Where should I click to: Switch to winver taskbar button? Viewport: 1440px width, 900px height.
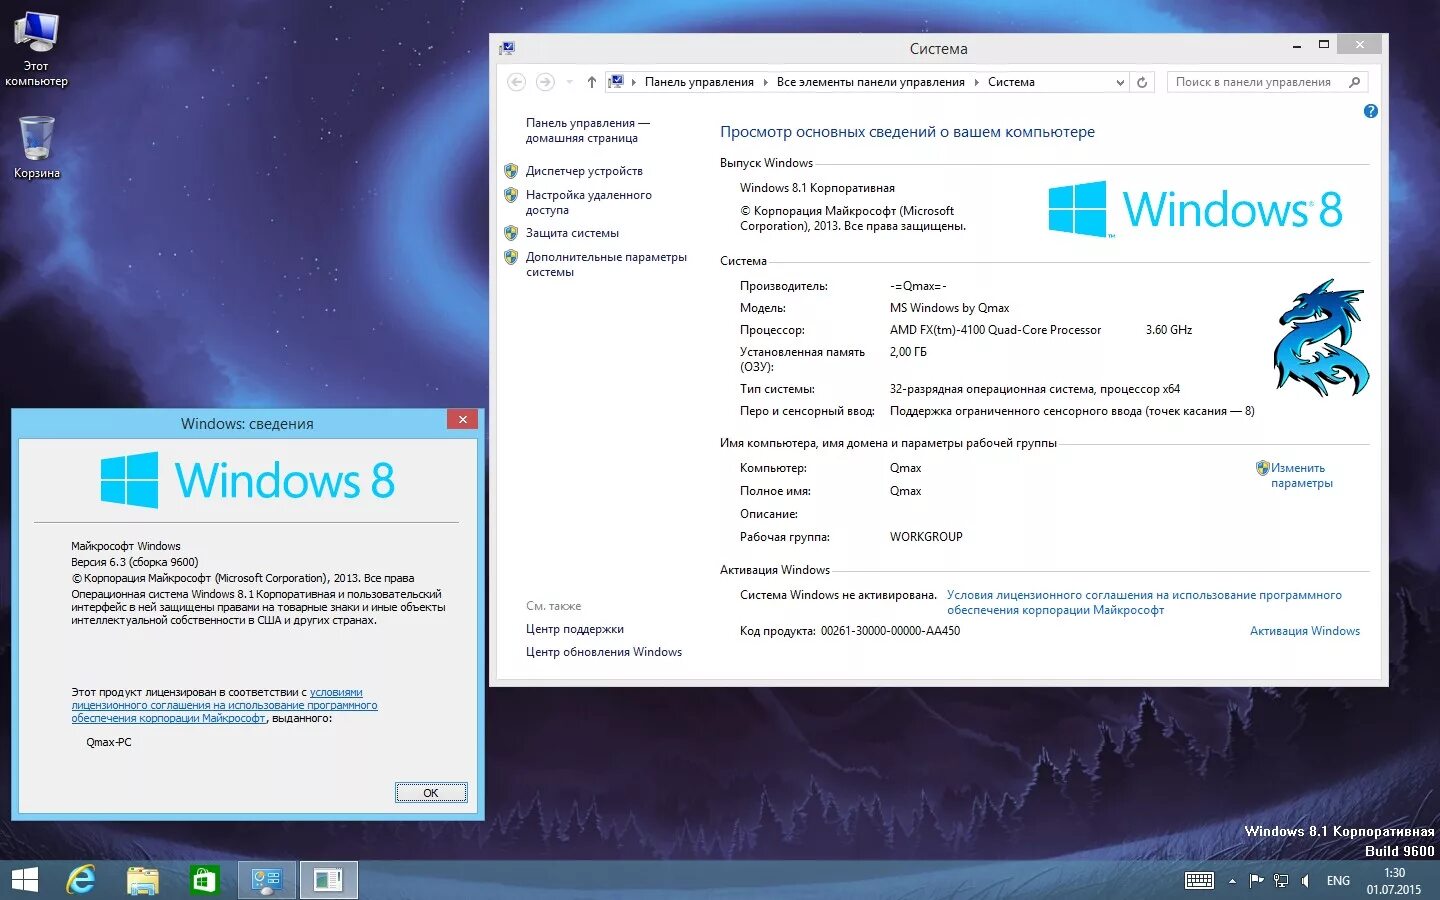[x=328, y=880]
